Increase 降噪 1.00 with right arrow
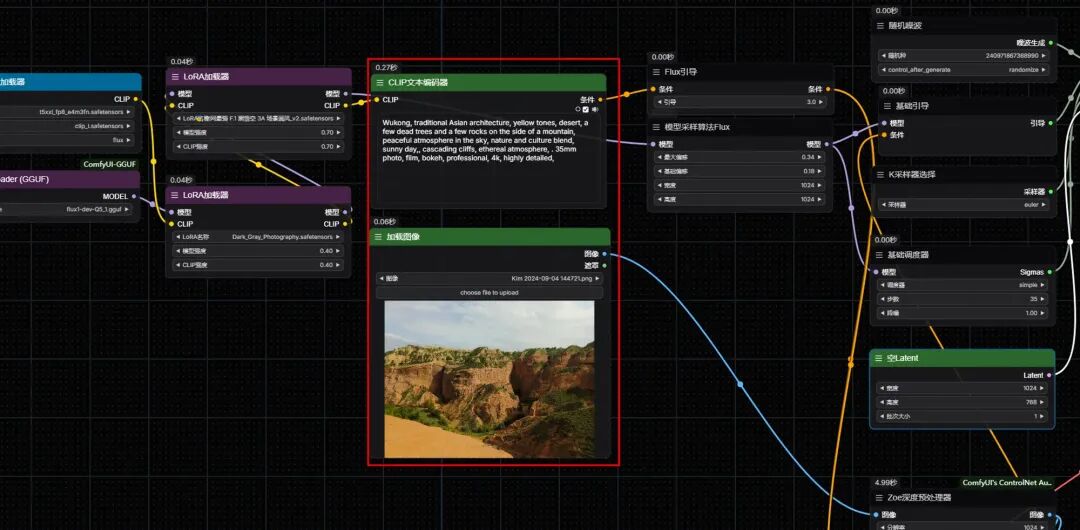1080x530 pixels. point(1042,313)
